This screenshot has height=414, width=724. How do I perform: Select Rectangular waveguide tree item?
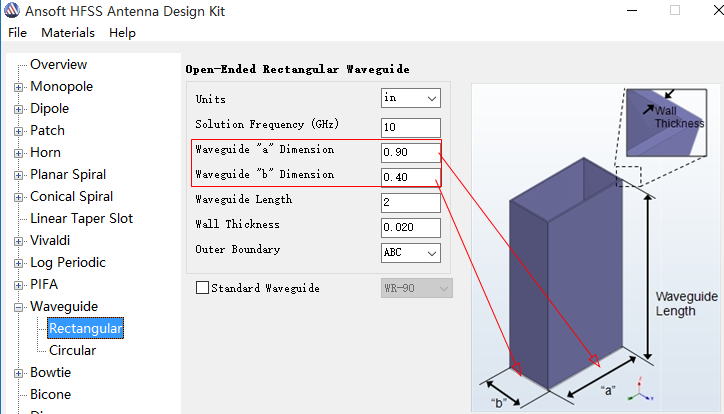pyautogui.click(x=85, y=328)
